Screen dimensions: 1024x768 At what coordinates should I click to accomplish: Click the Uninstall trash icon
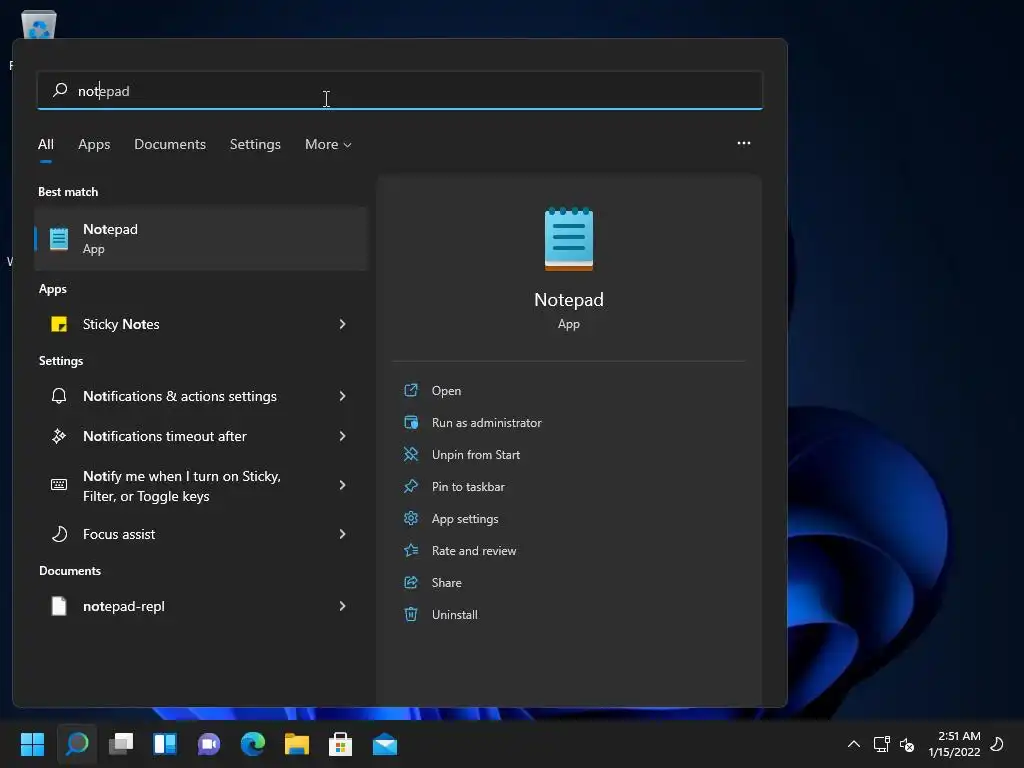[x=411, y=615]
